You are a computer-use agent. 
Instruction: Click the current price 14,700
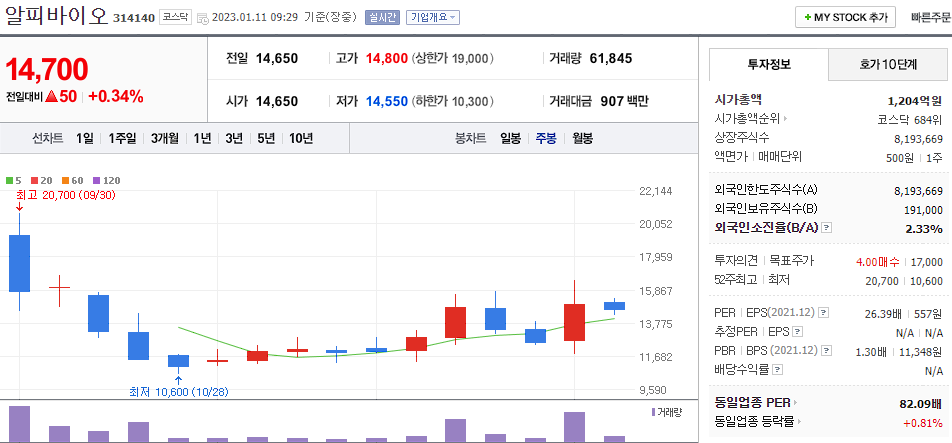coord(47,70)
